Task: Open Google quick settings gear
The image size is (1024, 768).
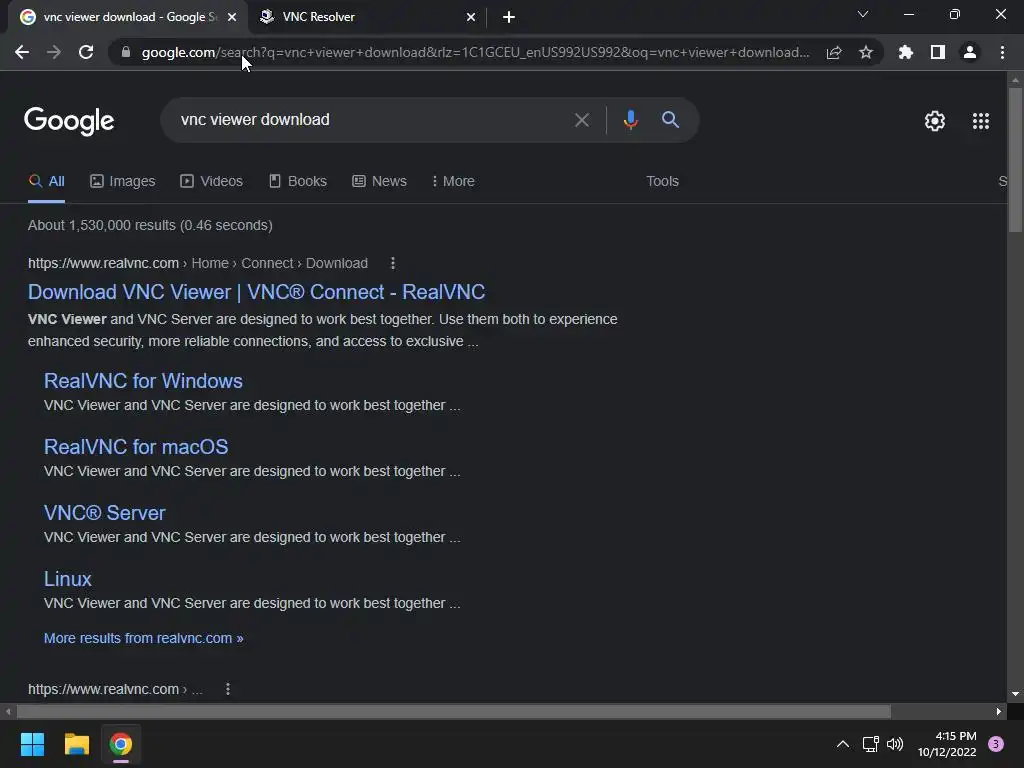Action: point(935,121)
